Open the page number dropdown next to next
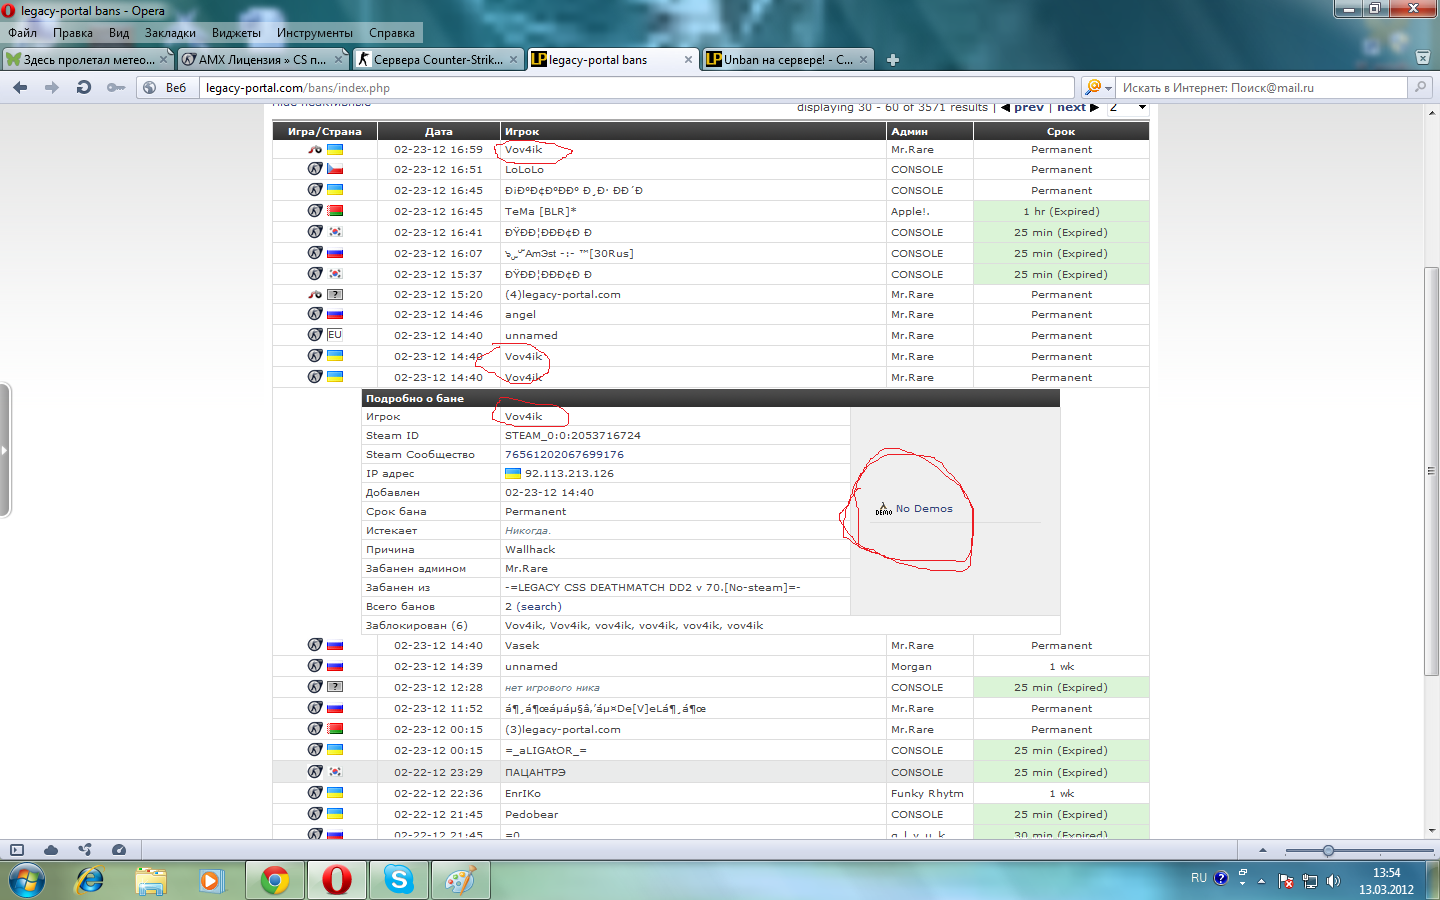This screenshot has height=900, width=1440. [1127, 107]
